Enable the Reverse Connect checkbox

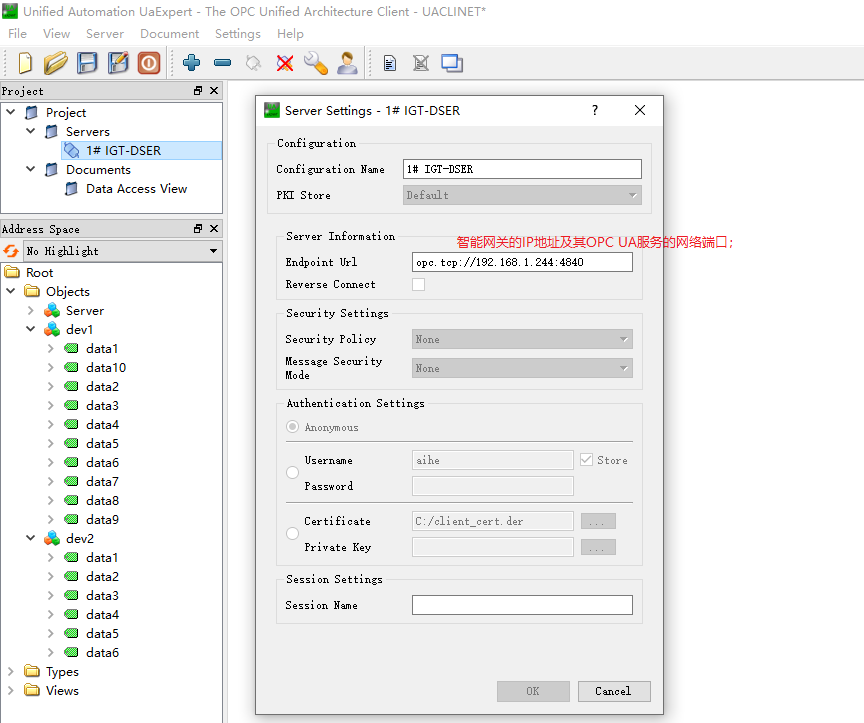(418, 284)
